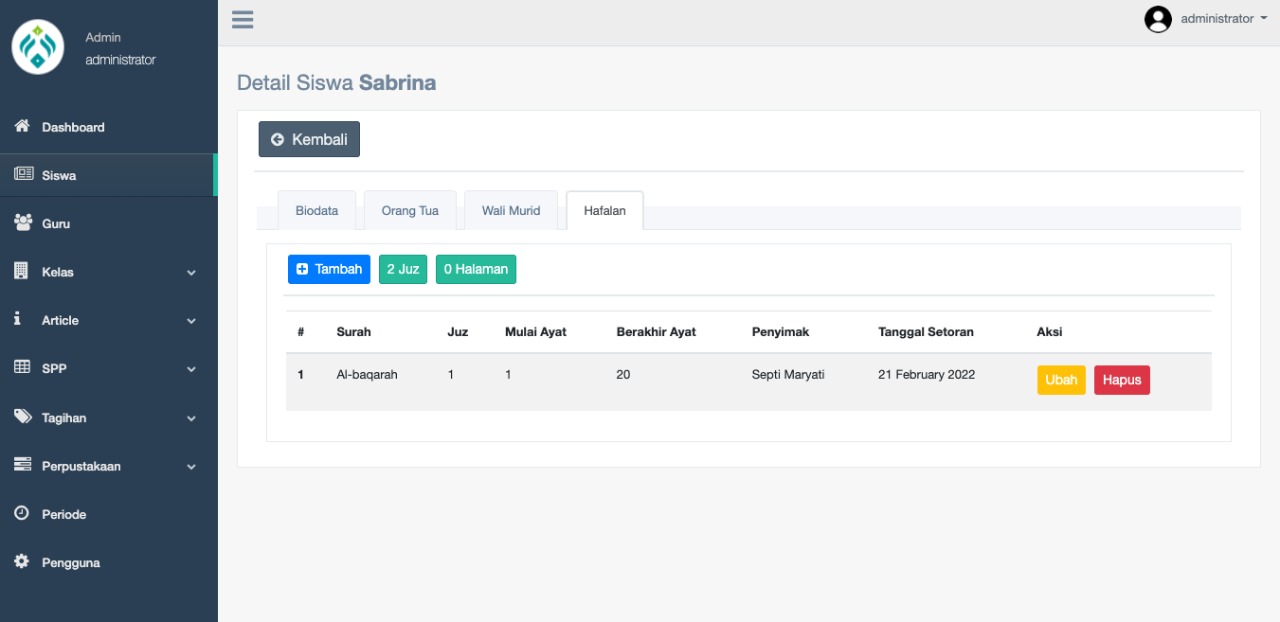Switch to the Orang Tua tab

pos(410,211)
